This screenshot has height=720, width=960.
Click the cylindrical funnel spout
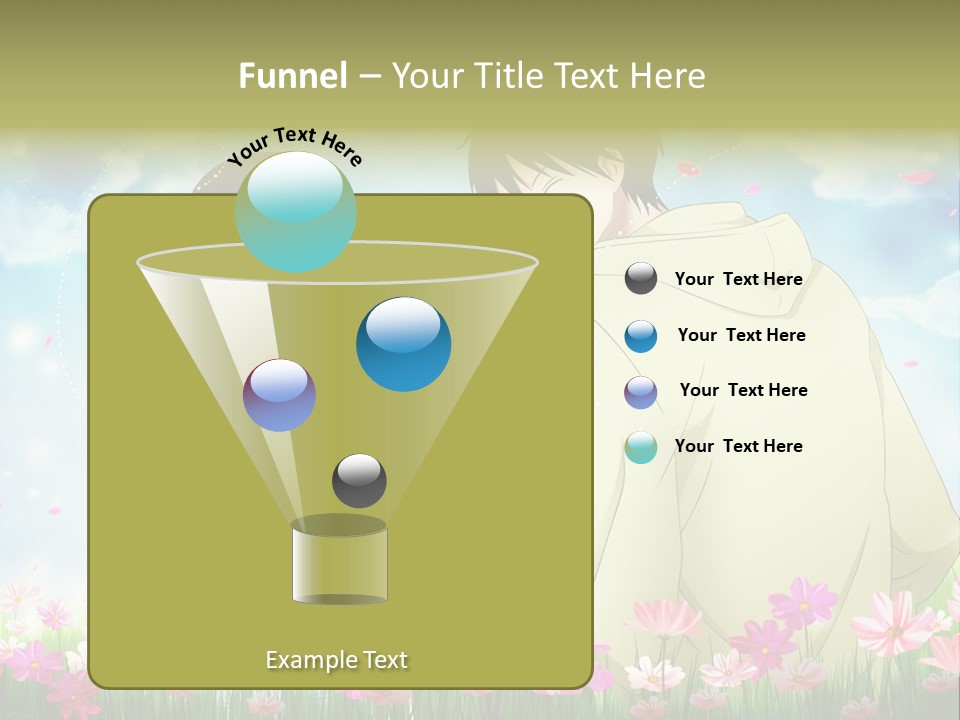pyautogui.click(x=338, y=562)
